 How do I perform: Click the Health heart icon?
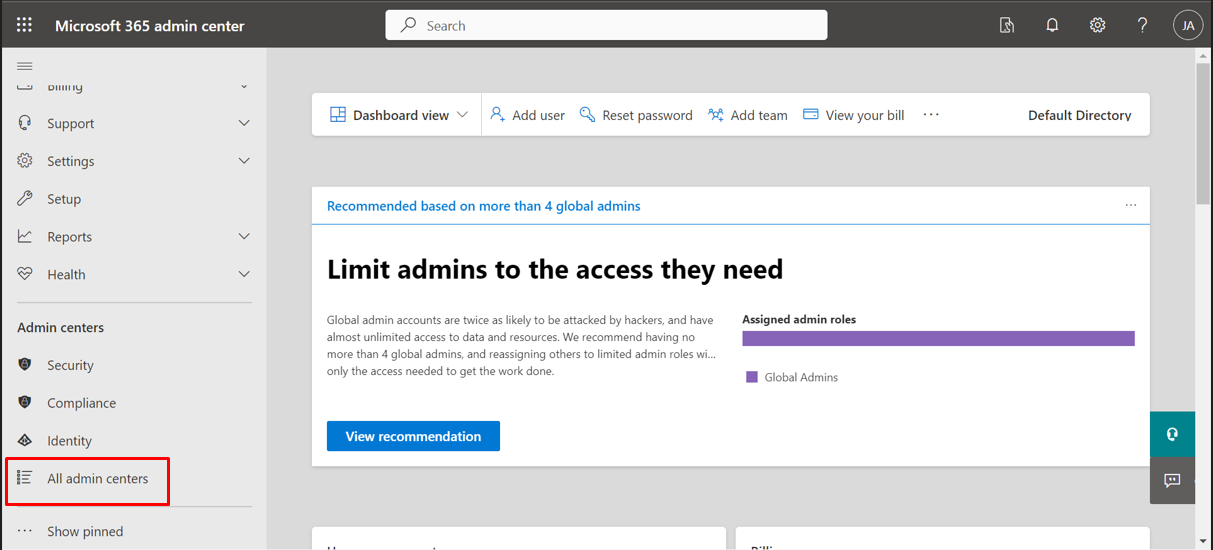click(x=25, y=274)
